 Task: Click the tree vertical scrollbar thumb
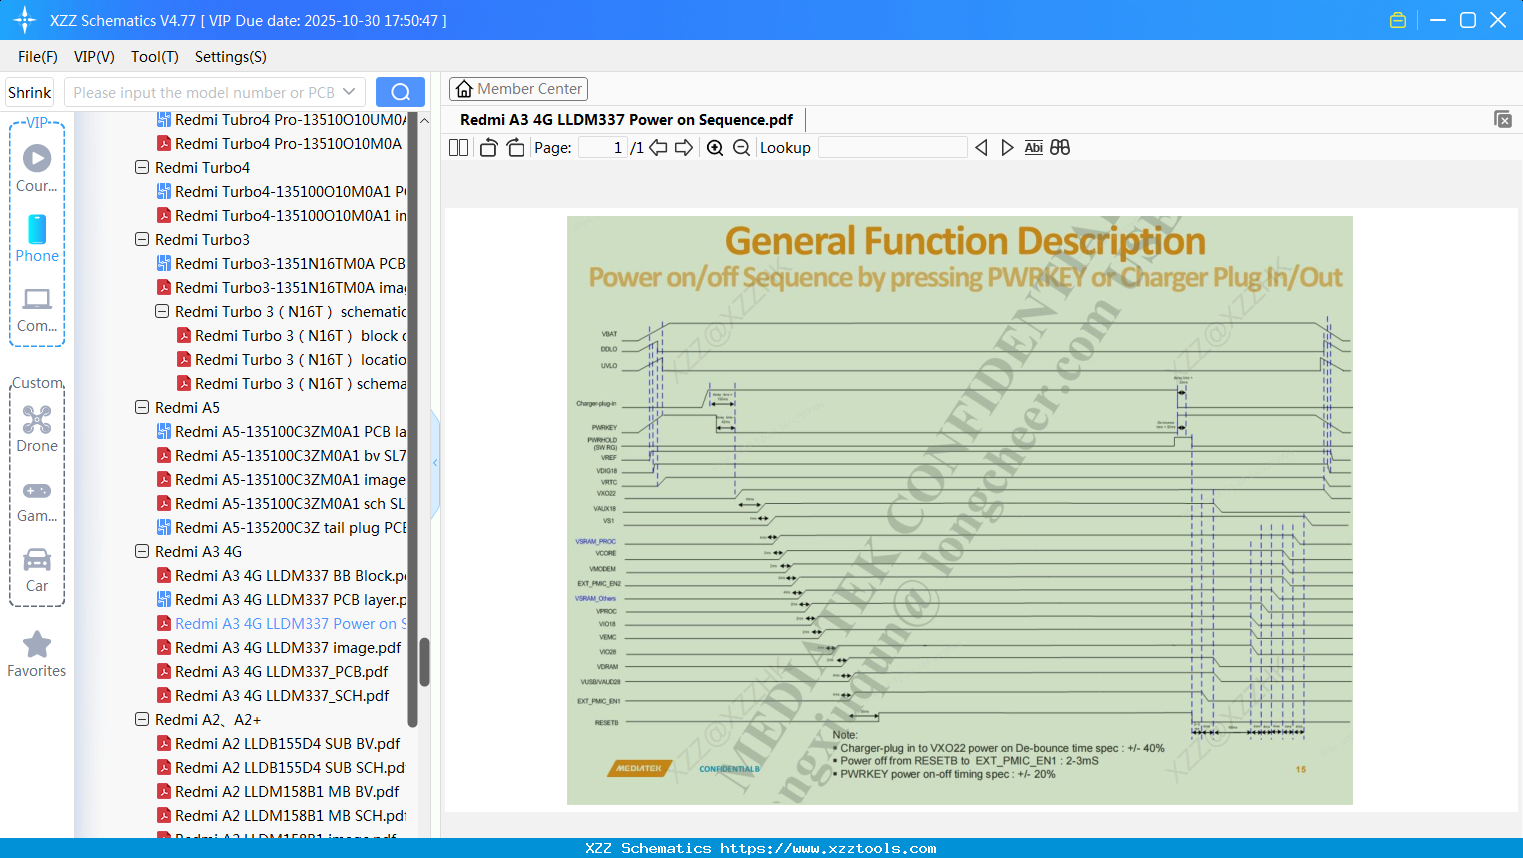click(x=424, y=662)
